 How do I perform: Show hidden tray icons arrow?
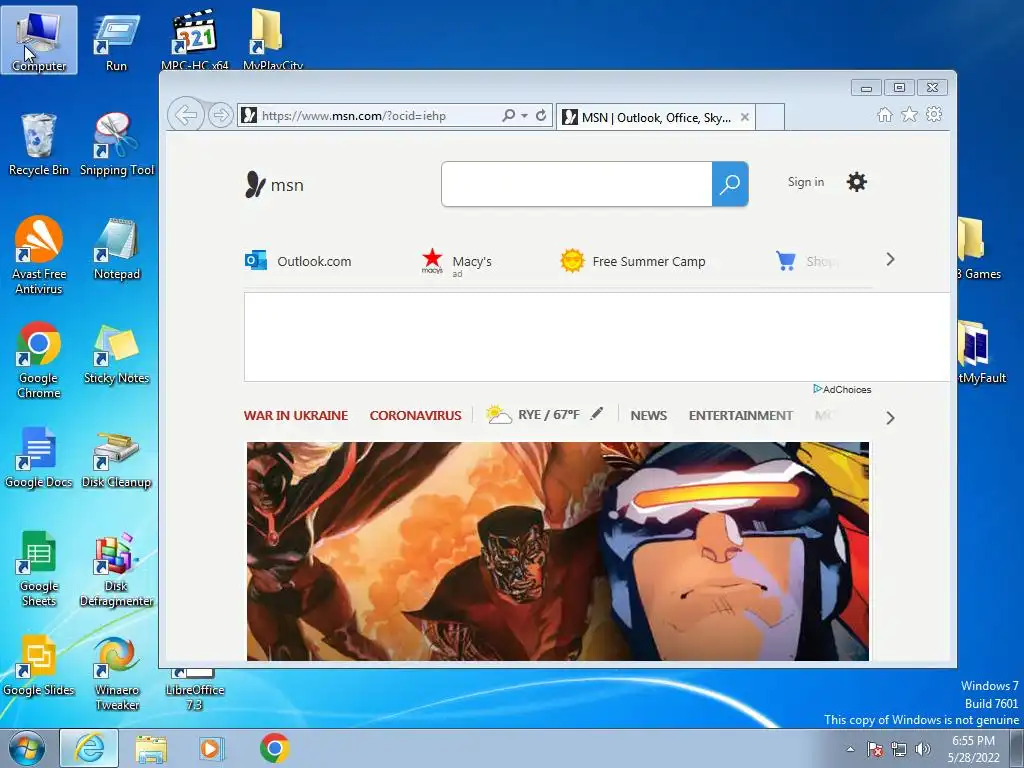850,749
